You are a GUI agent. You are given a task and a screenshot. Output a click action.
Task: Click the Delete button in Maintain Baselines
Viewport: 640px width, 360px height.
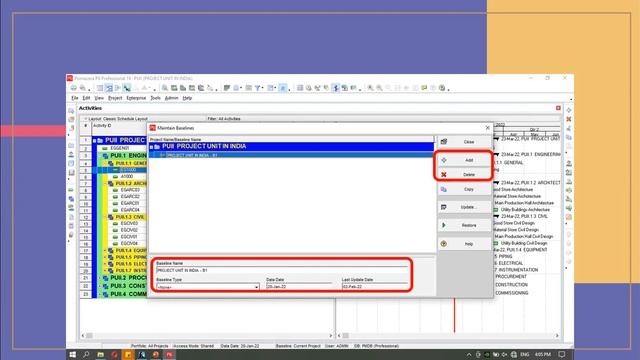[x=464, y=174]
